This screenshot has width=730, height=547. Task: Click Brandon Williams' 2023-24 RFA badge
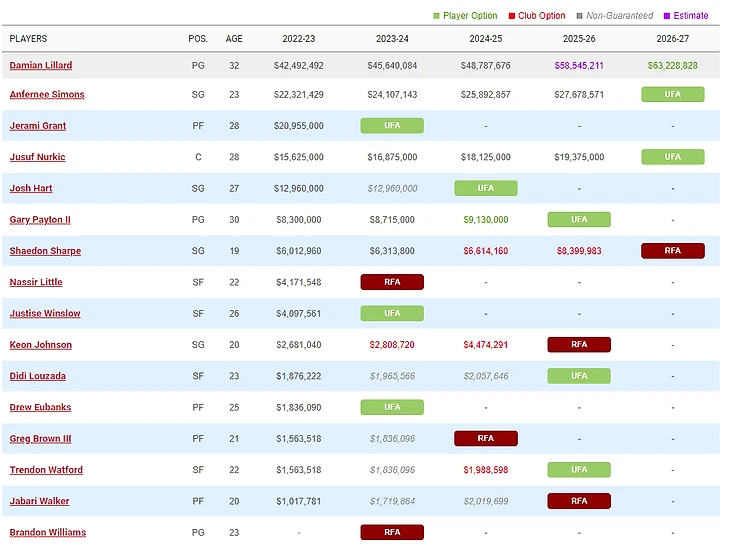coord(392,532)
